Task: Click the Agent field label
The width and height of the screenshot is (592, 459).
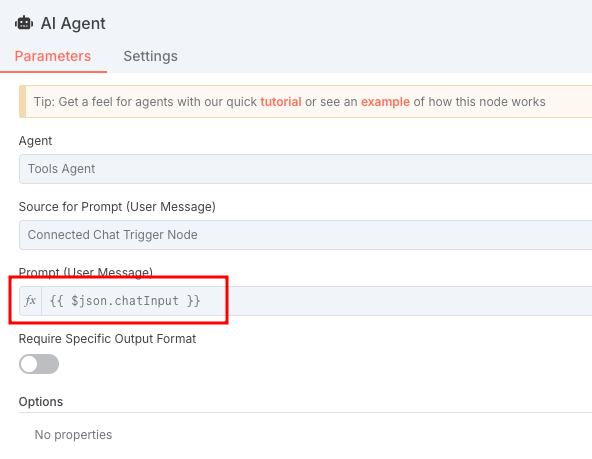Action: (35, 141)
